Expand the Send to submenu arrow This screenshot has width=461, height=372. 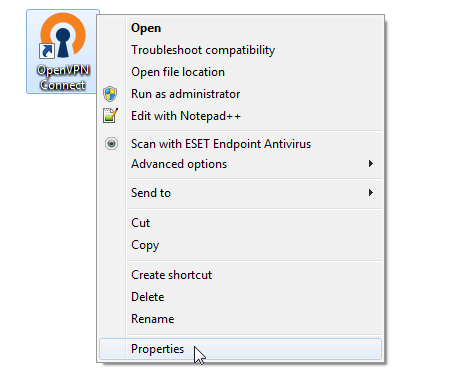pyautogui.click(x=371, y=193)
